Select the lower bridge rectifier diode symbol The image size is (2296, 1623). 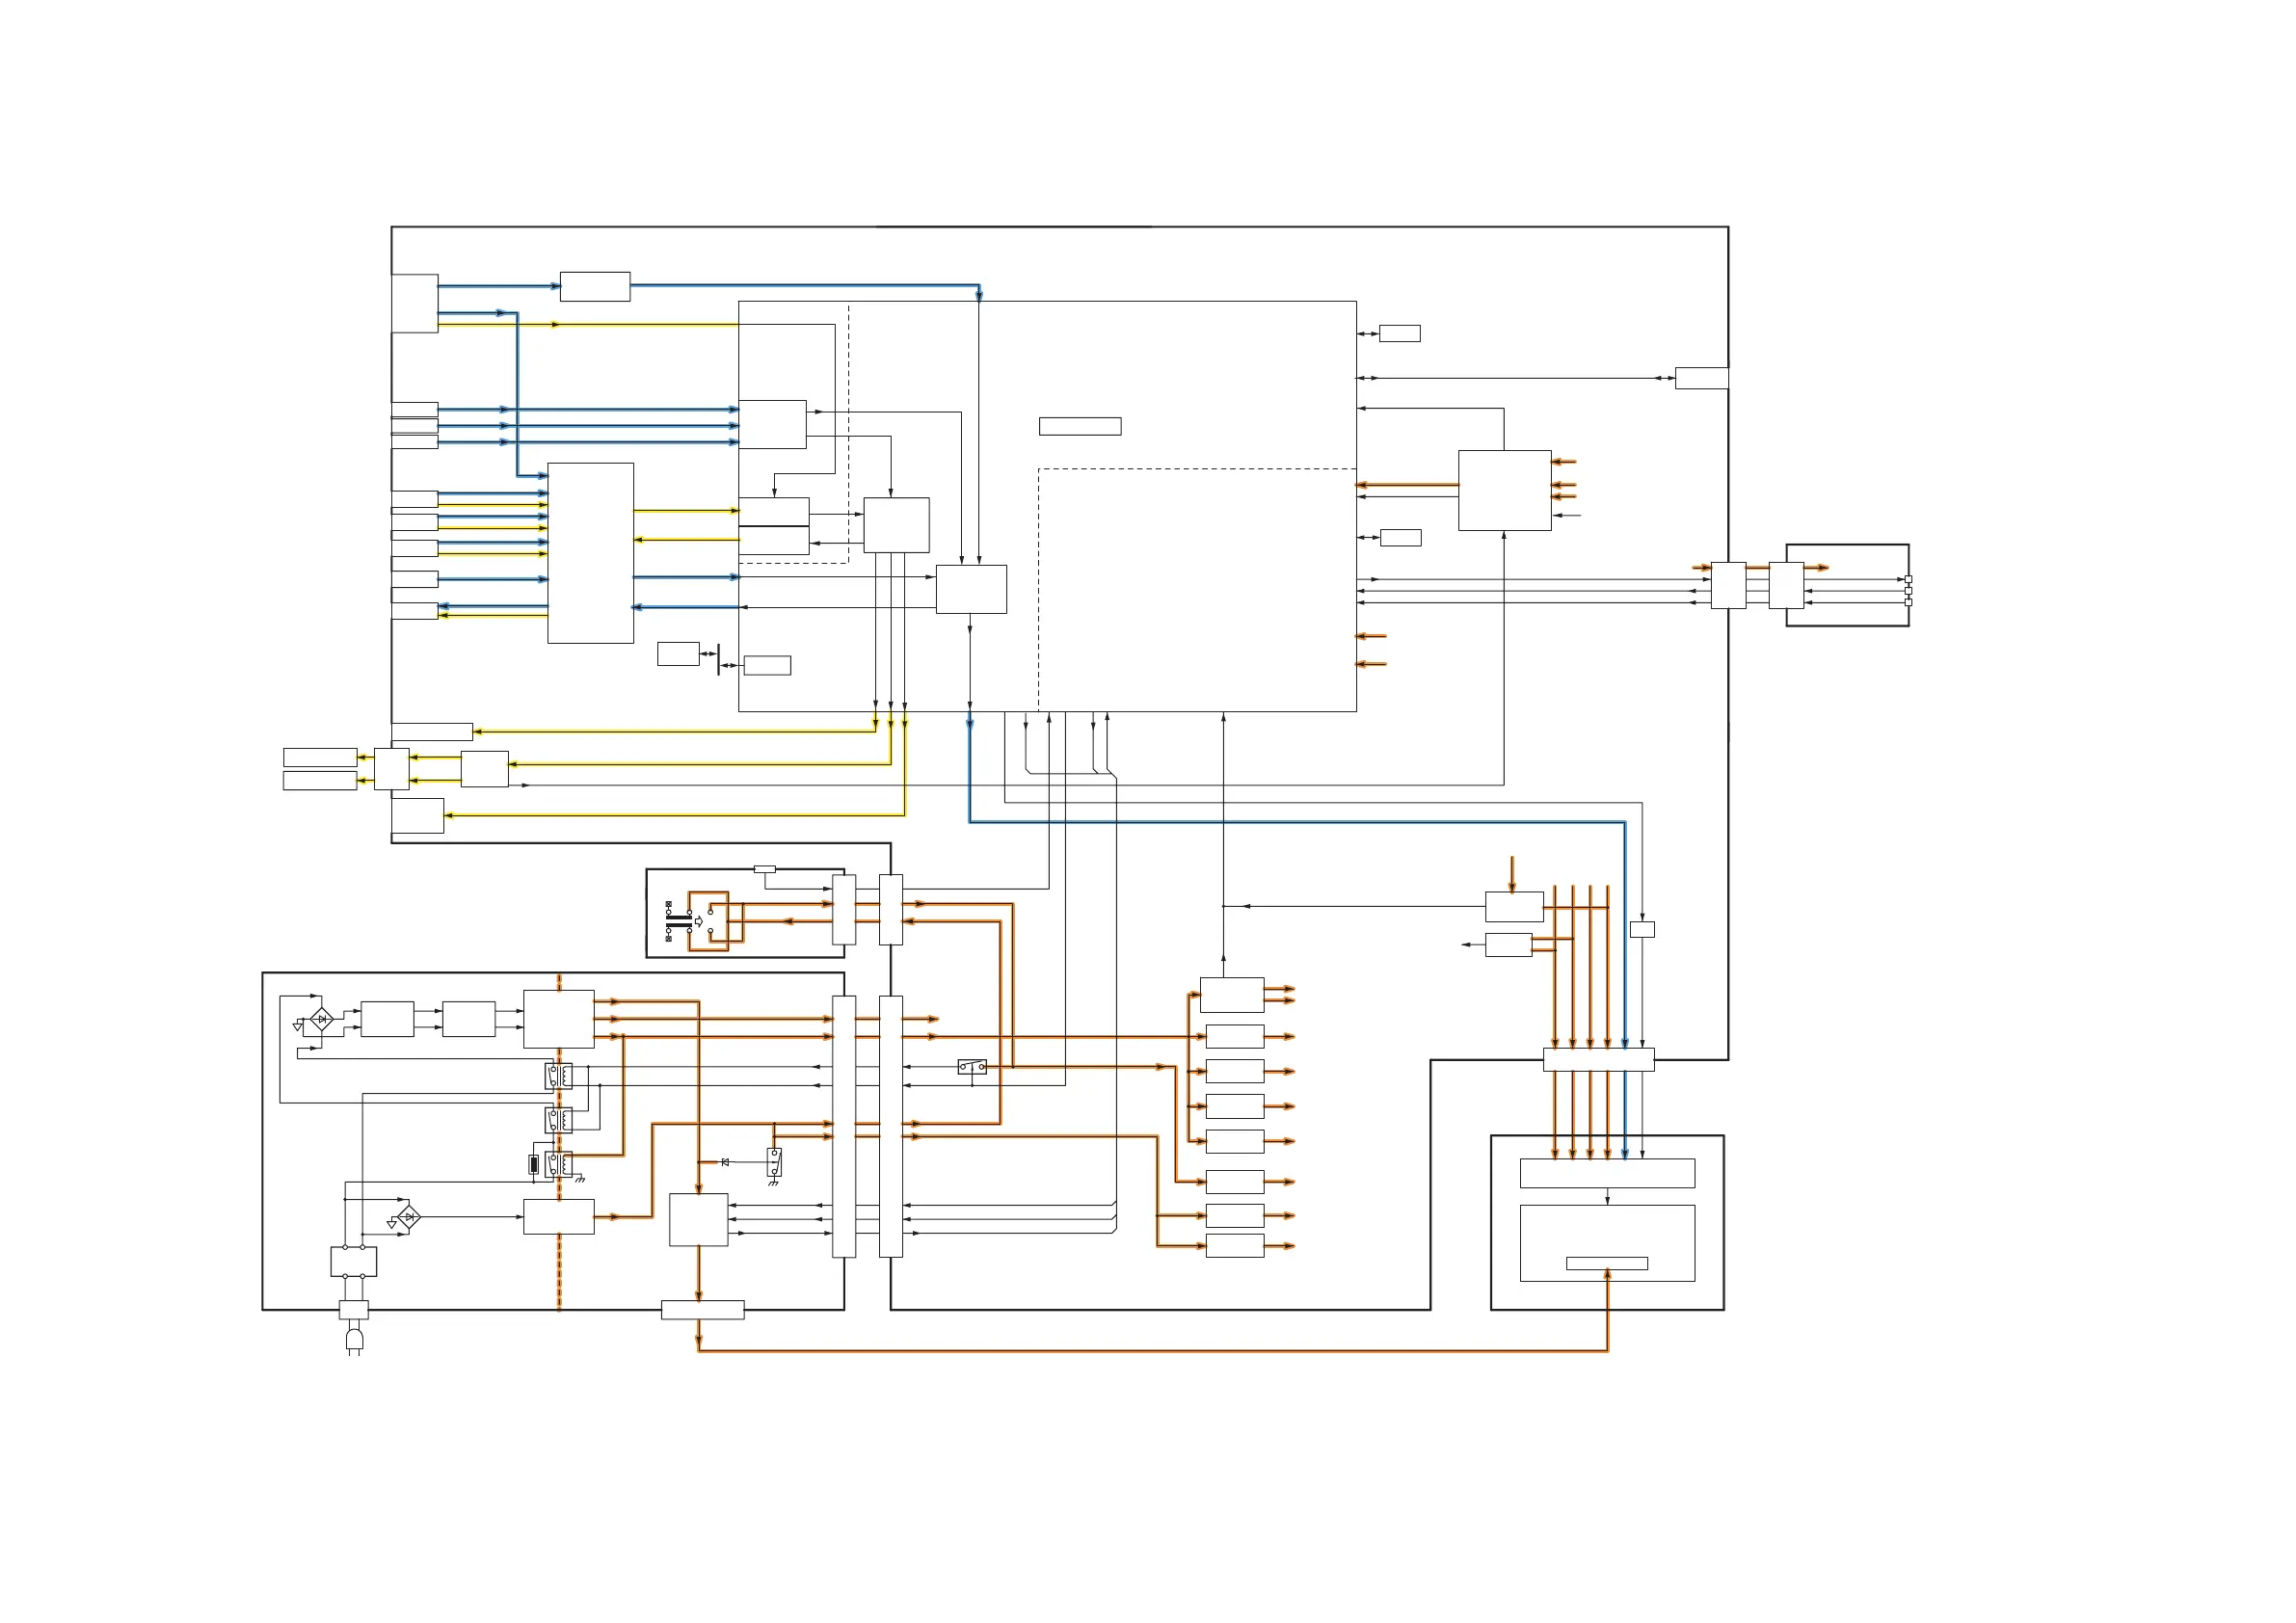pos(408,1217)
